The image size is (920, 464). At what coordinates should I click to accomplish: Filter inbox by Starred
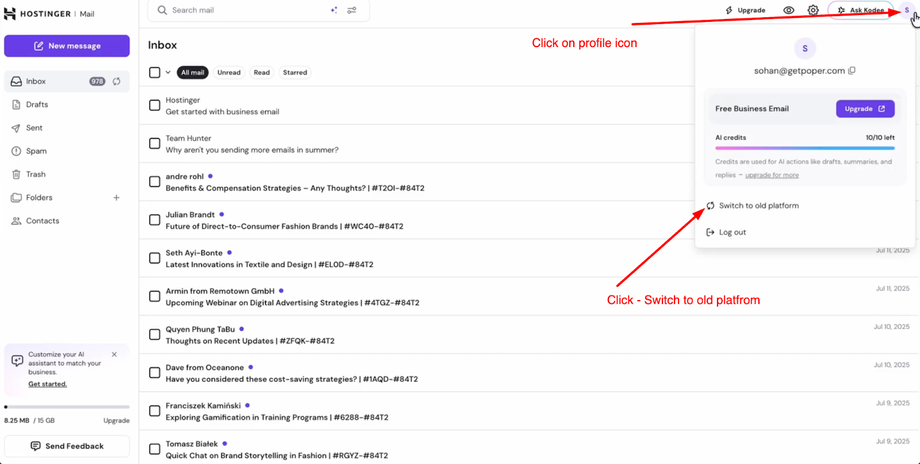(295, 73)
